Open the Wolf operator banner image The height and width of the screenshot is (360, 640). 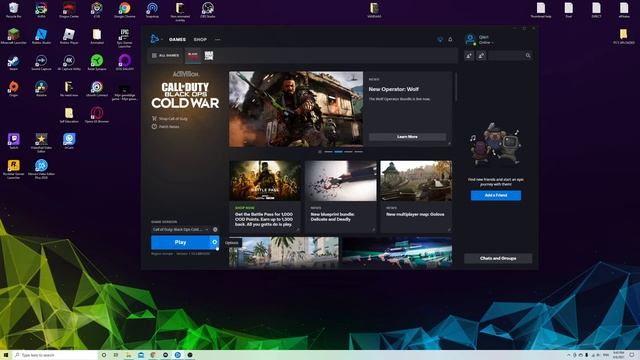click(296, 109)
